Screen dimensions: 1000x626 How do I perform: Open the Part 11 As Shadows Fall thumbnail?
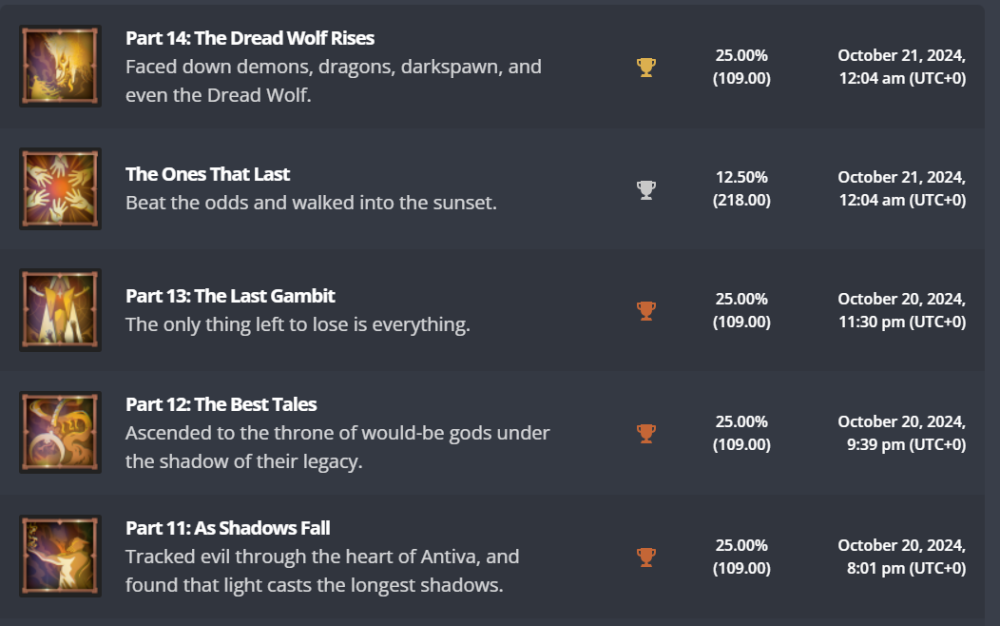click(x=60, y=556)
